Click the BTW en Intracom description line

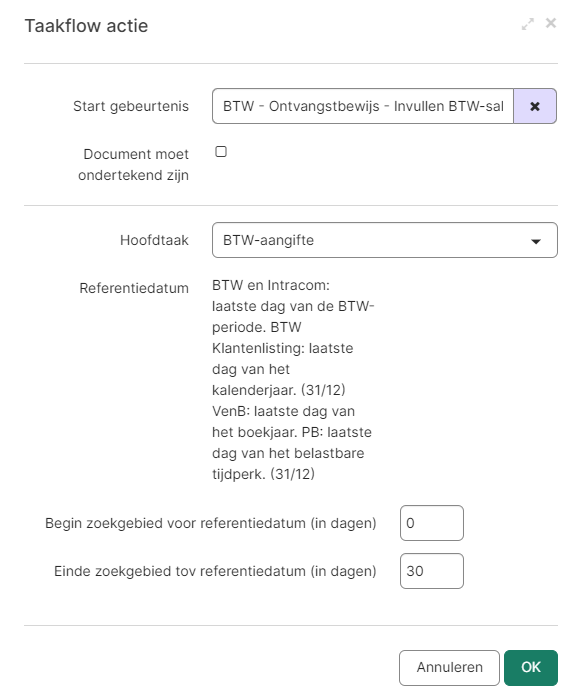point(271,285)
